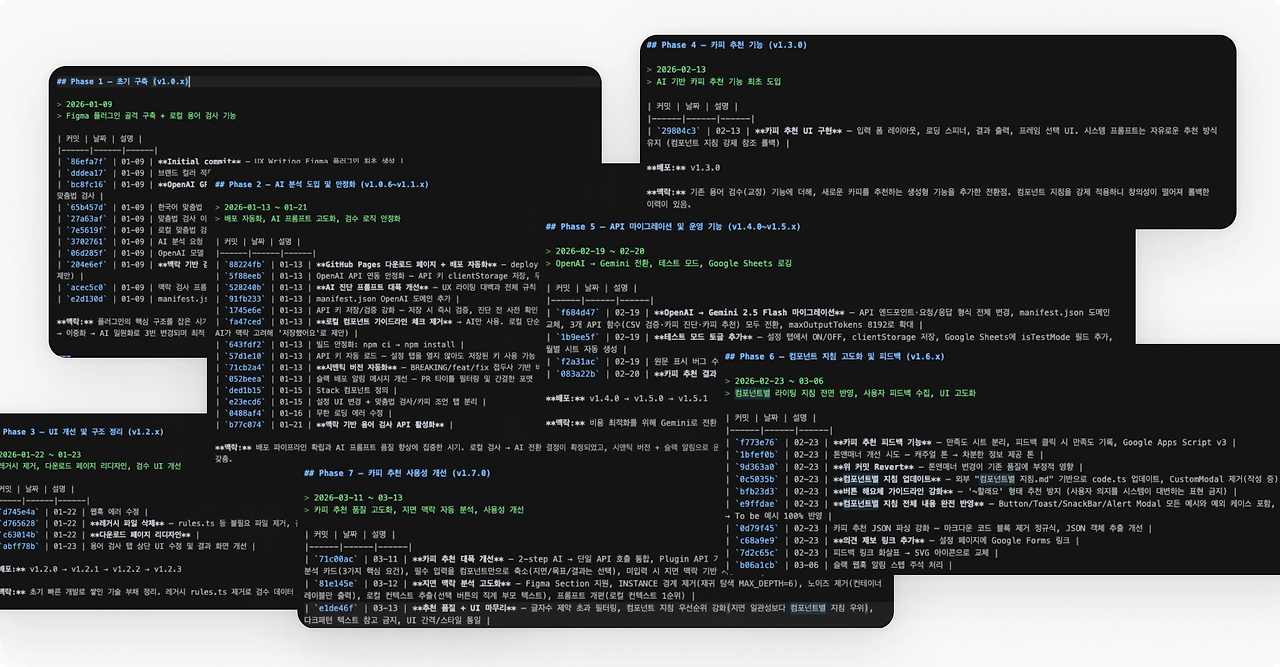The width and height of the screenshot is (1280, 667).
Task: Select commit hash "f2a31ac"
Action: 578,362
